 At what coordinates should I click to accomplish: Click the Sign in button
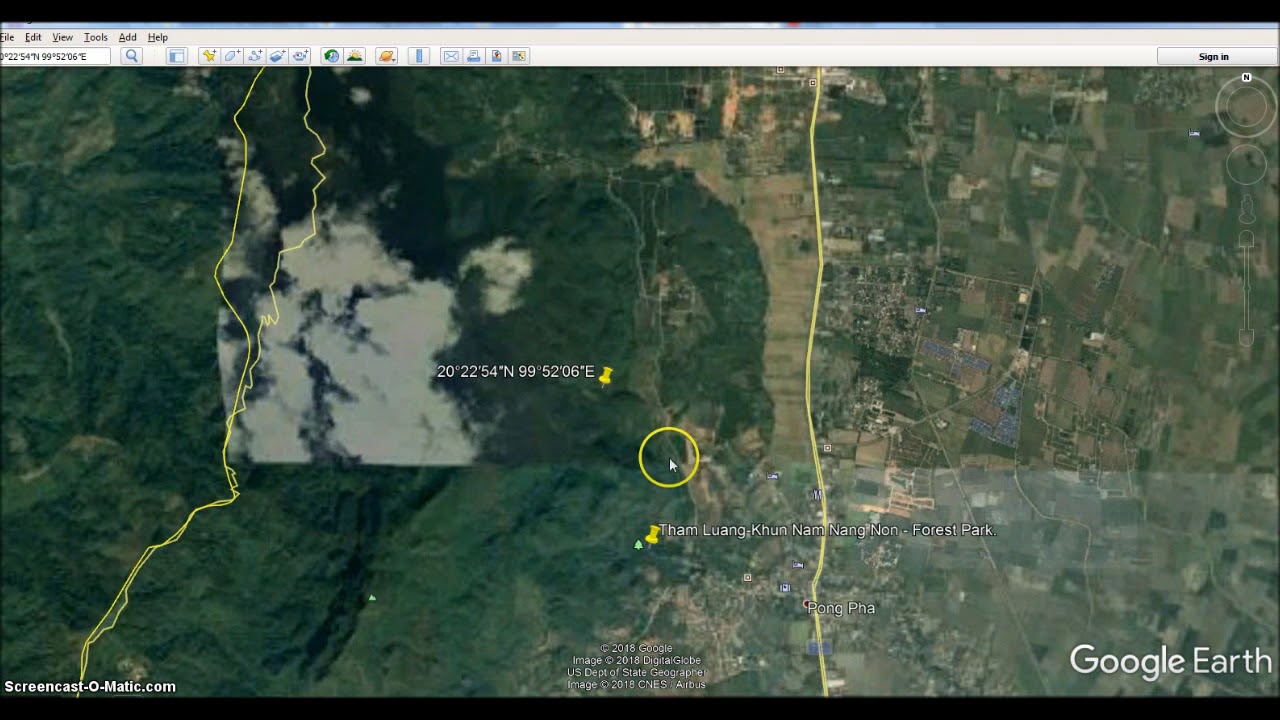pos(1213,57)
